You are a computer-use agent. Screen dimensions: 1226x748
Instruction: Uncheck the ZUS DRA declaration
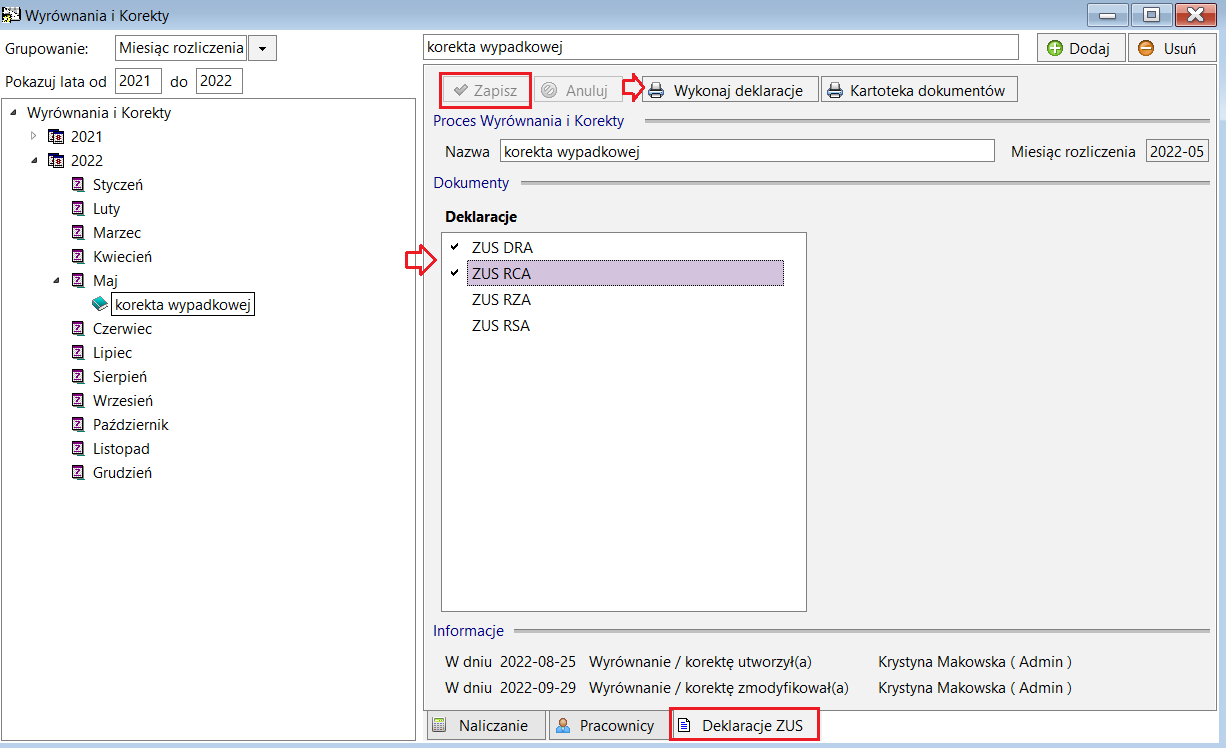click(x=455, y=247)
